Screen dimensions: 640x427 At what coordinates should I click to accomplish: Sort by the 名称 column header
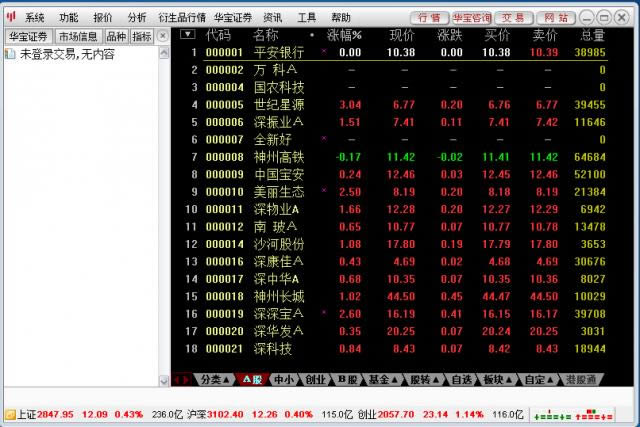tap(266, 35)
